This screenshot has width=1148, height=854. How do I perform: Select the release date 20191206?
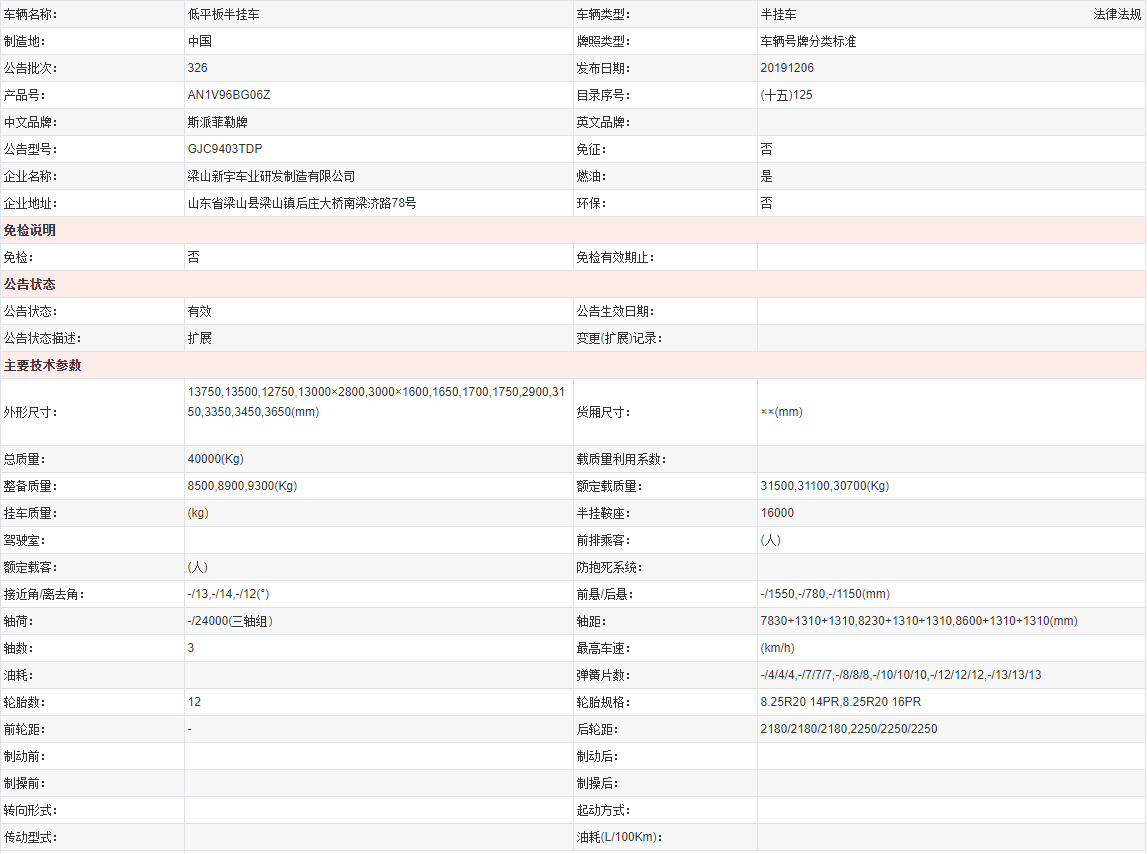coord(787,68)
